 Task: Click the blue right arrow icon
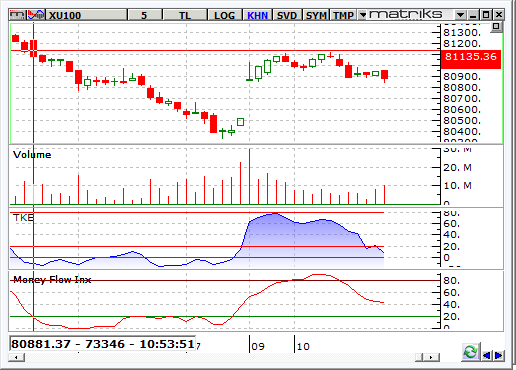click(x=499, y=356)
